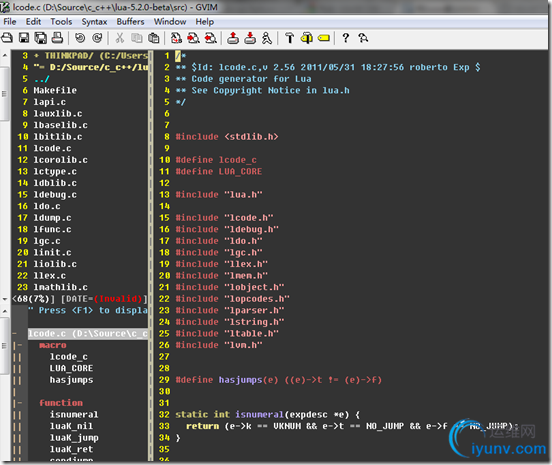The image size is (552, 465).
Task: Click the Jump to Tag yellow icon
Action: [324, 38]
